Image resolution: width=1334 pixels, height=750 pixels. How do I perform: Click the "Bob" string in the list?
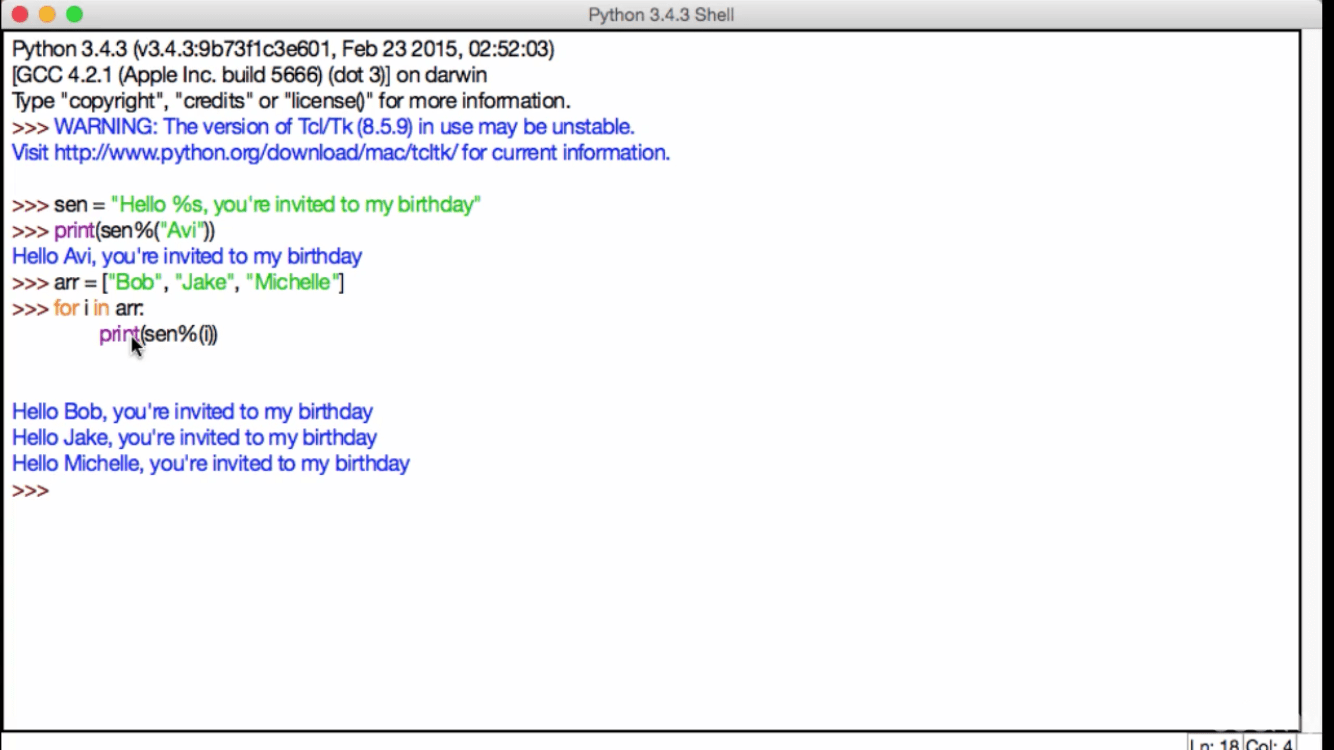(135, 282)
